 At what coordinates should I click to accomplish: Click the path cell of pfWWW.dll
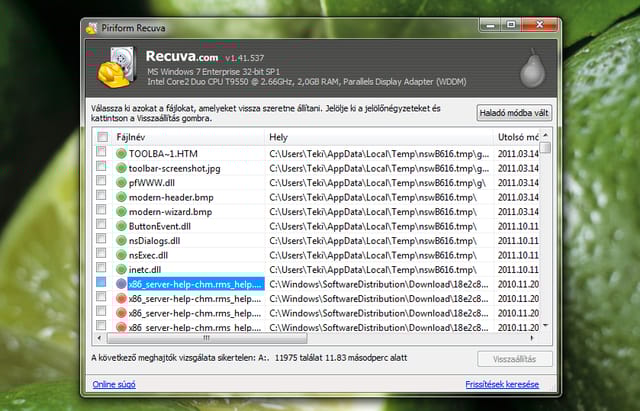(x=378, y=183)
